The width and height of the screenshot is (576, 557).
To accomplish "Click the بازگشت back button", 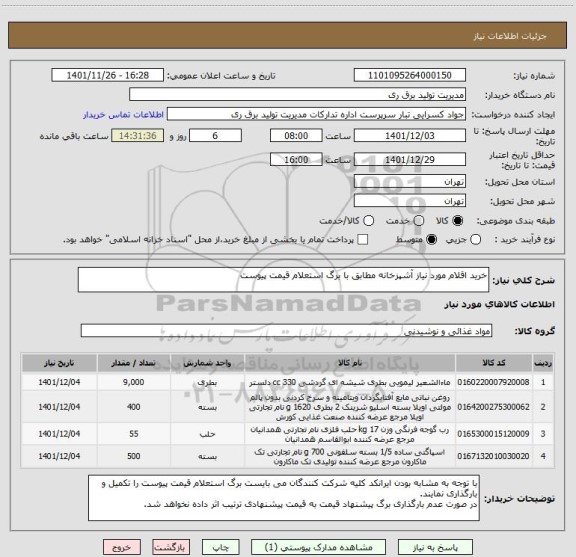I will (171, 547).
